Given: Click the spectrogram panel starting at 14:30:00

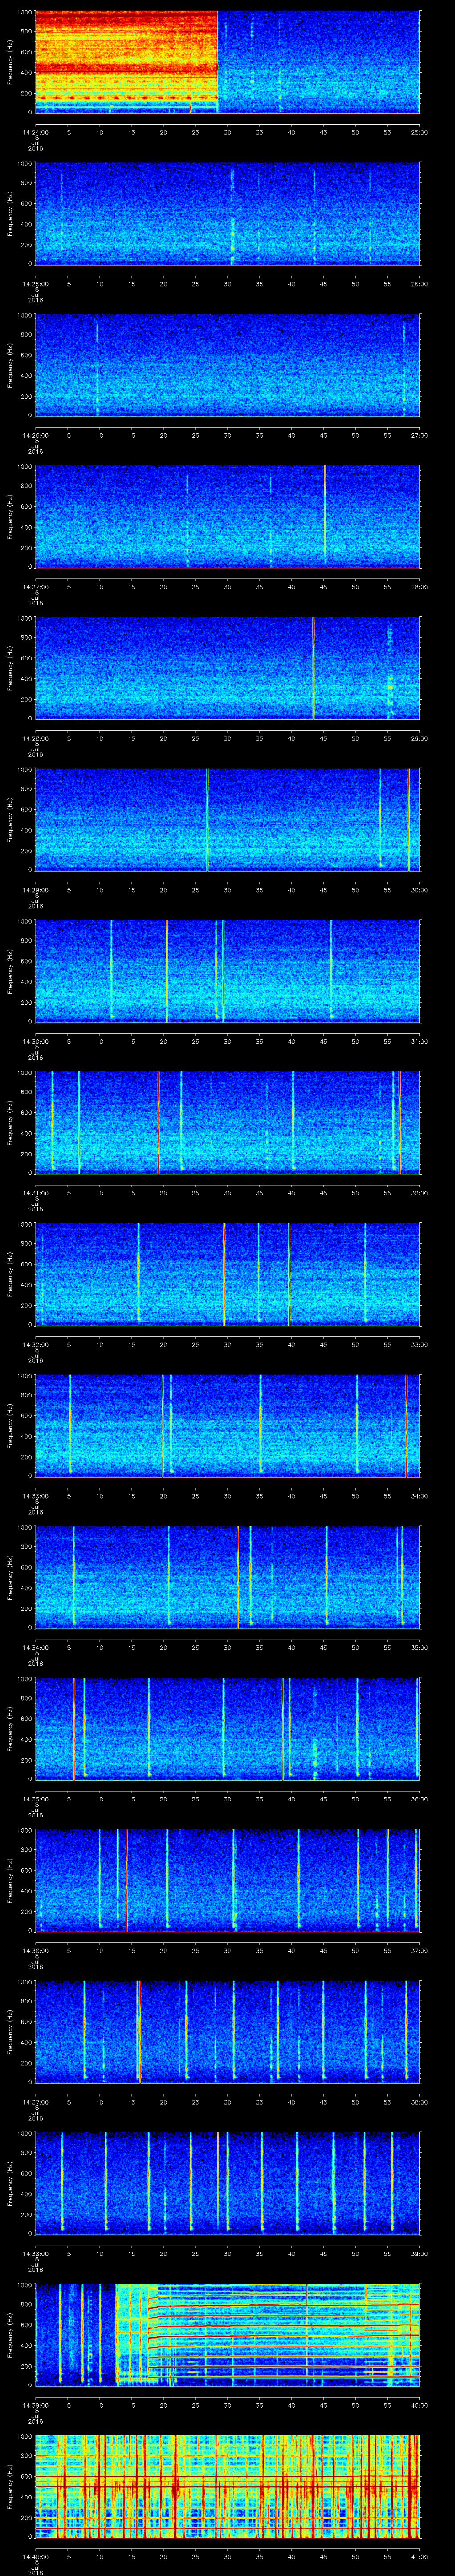Looking at the screenshot, I should tap(227, 971).
